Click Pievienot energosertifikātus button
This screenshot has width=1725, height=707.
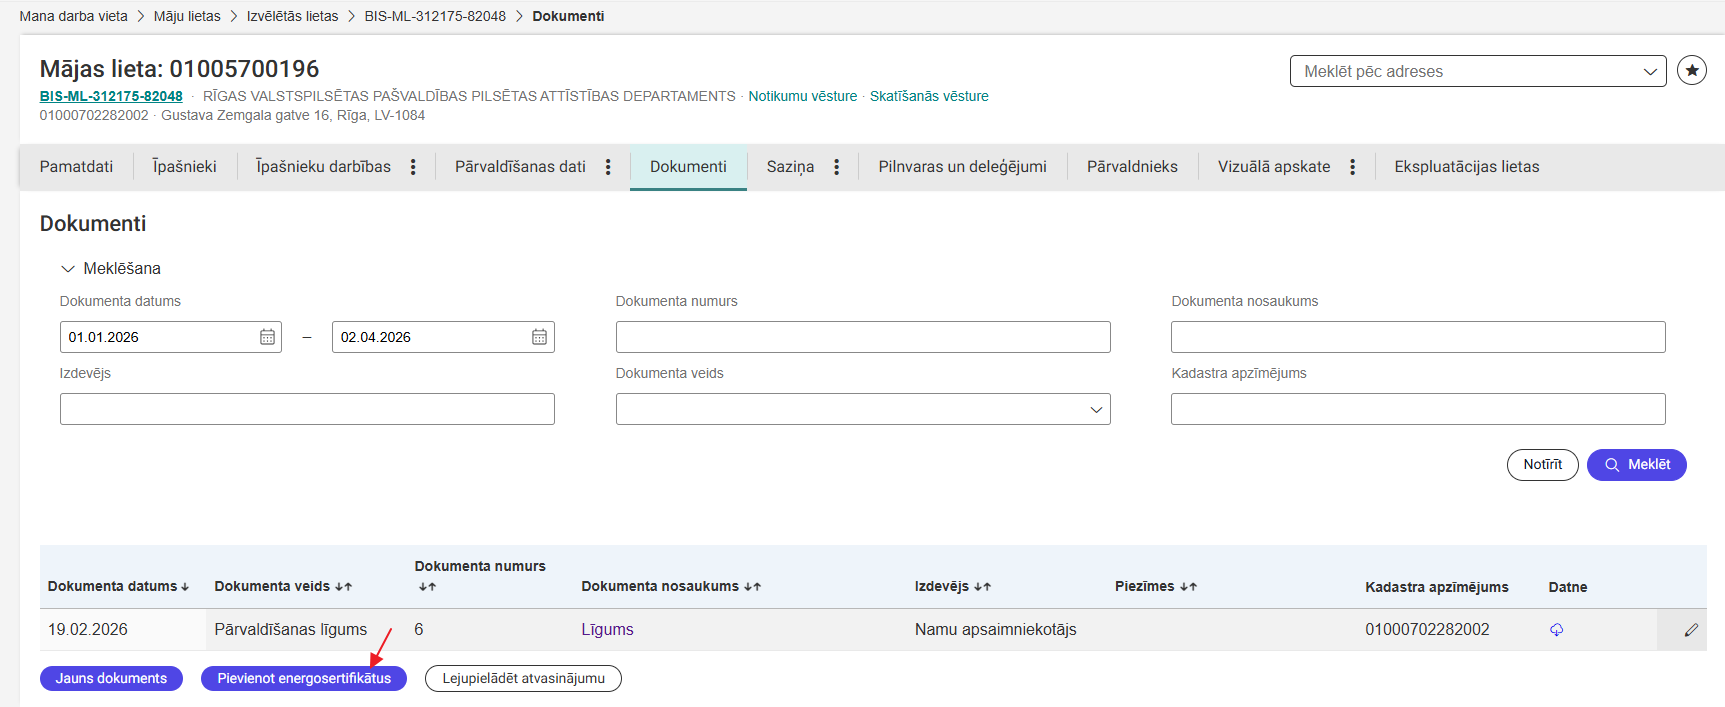click(304, 678)
